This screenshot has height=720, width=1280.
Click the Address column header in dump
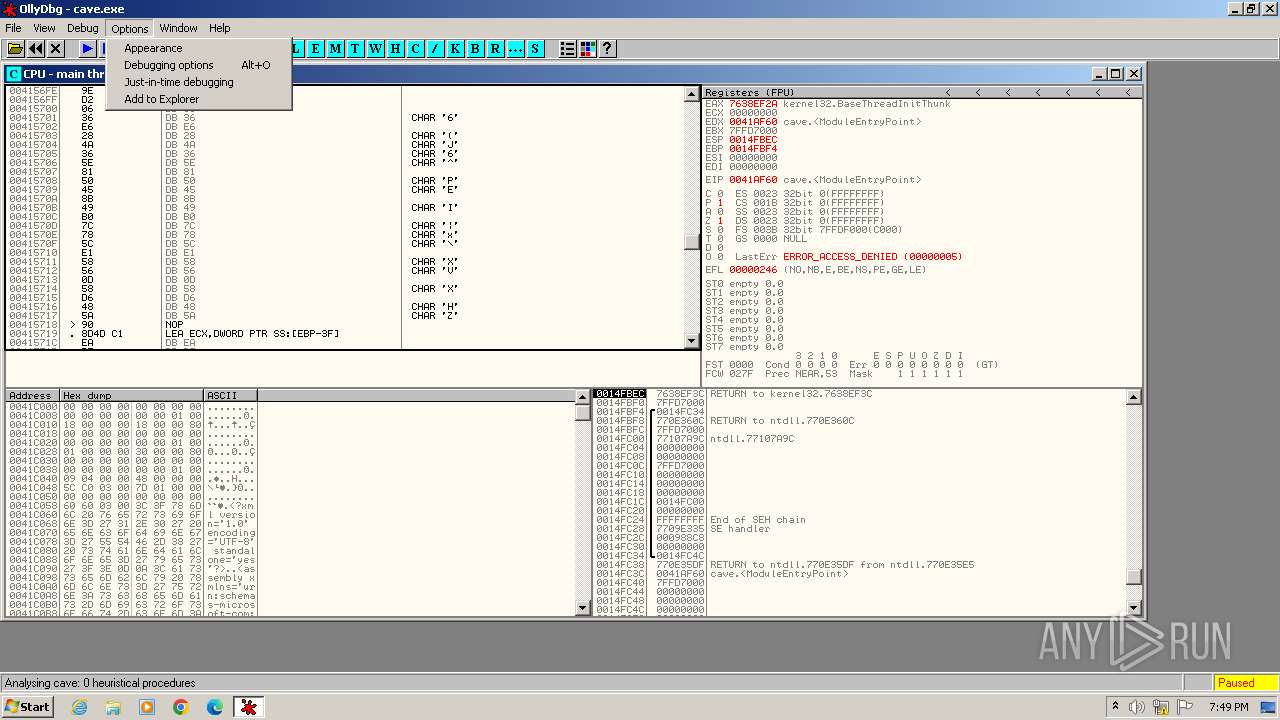pyautogui.click(x=33, y=396)
